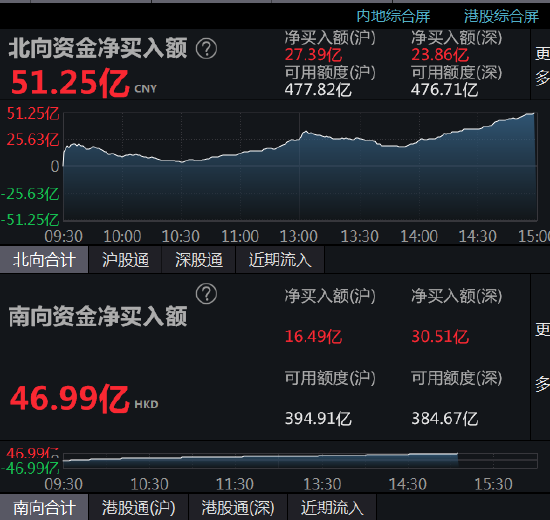The width and height of the screenshot is (550, 520).
Task: Switch to 港股通(沪) tab
Action: [139, 507]
